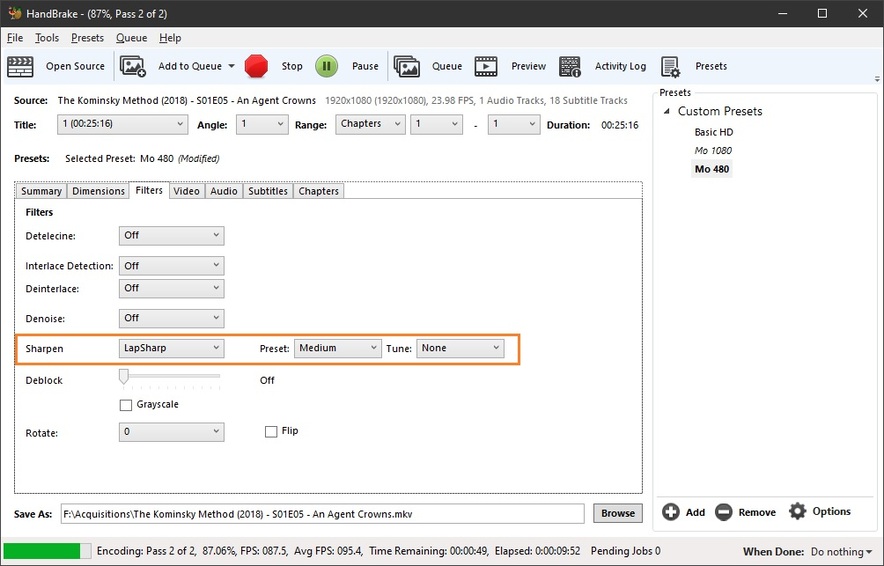Click the Browse button
The image size is (884, 566).
(618, 514)
